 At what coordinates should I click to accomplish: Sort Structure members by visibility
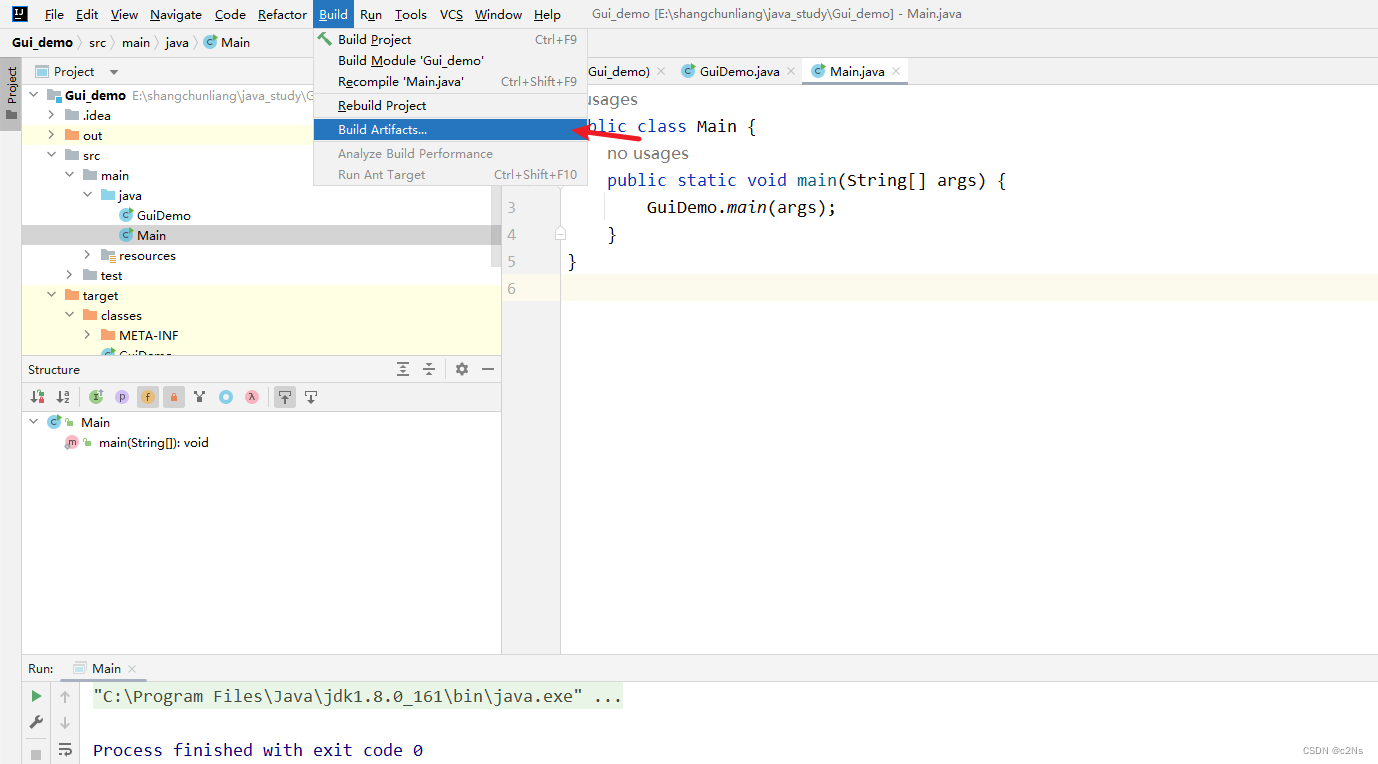38,397
